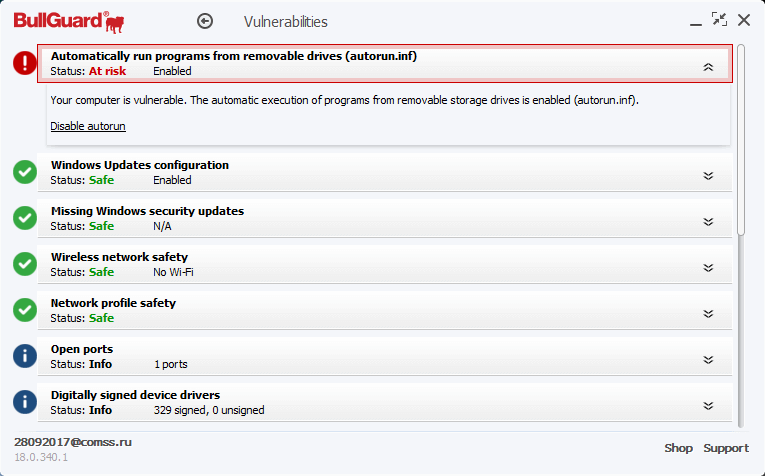
Task: Expand the Open ports details
Action: click(x=708, y=360)
